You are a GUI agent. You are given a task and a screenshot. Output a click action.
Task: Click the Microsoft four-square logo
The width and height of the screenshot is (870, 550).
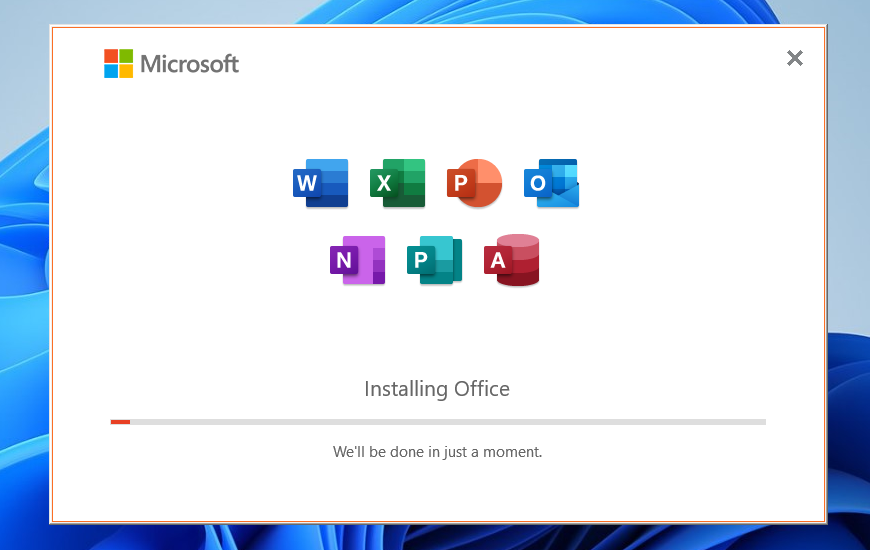[118, 63]
